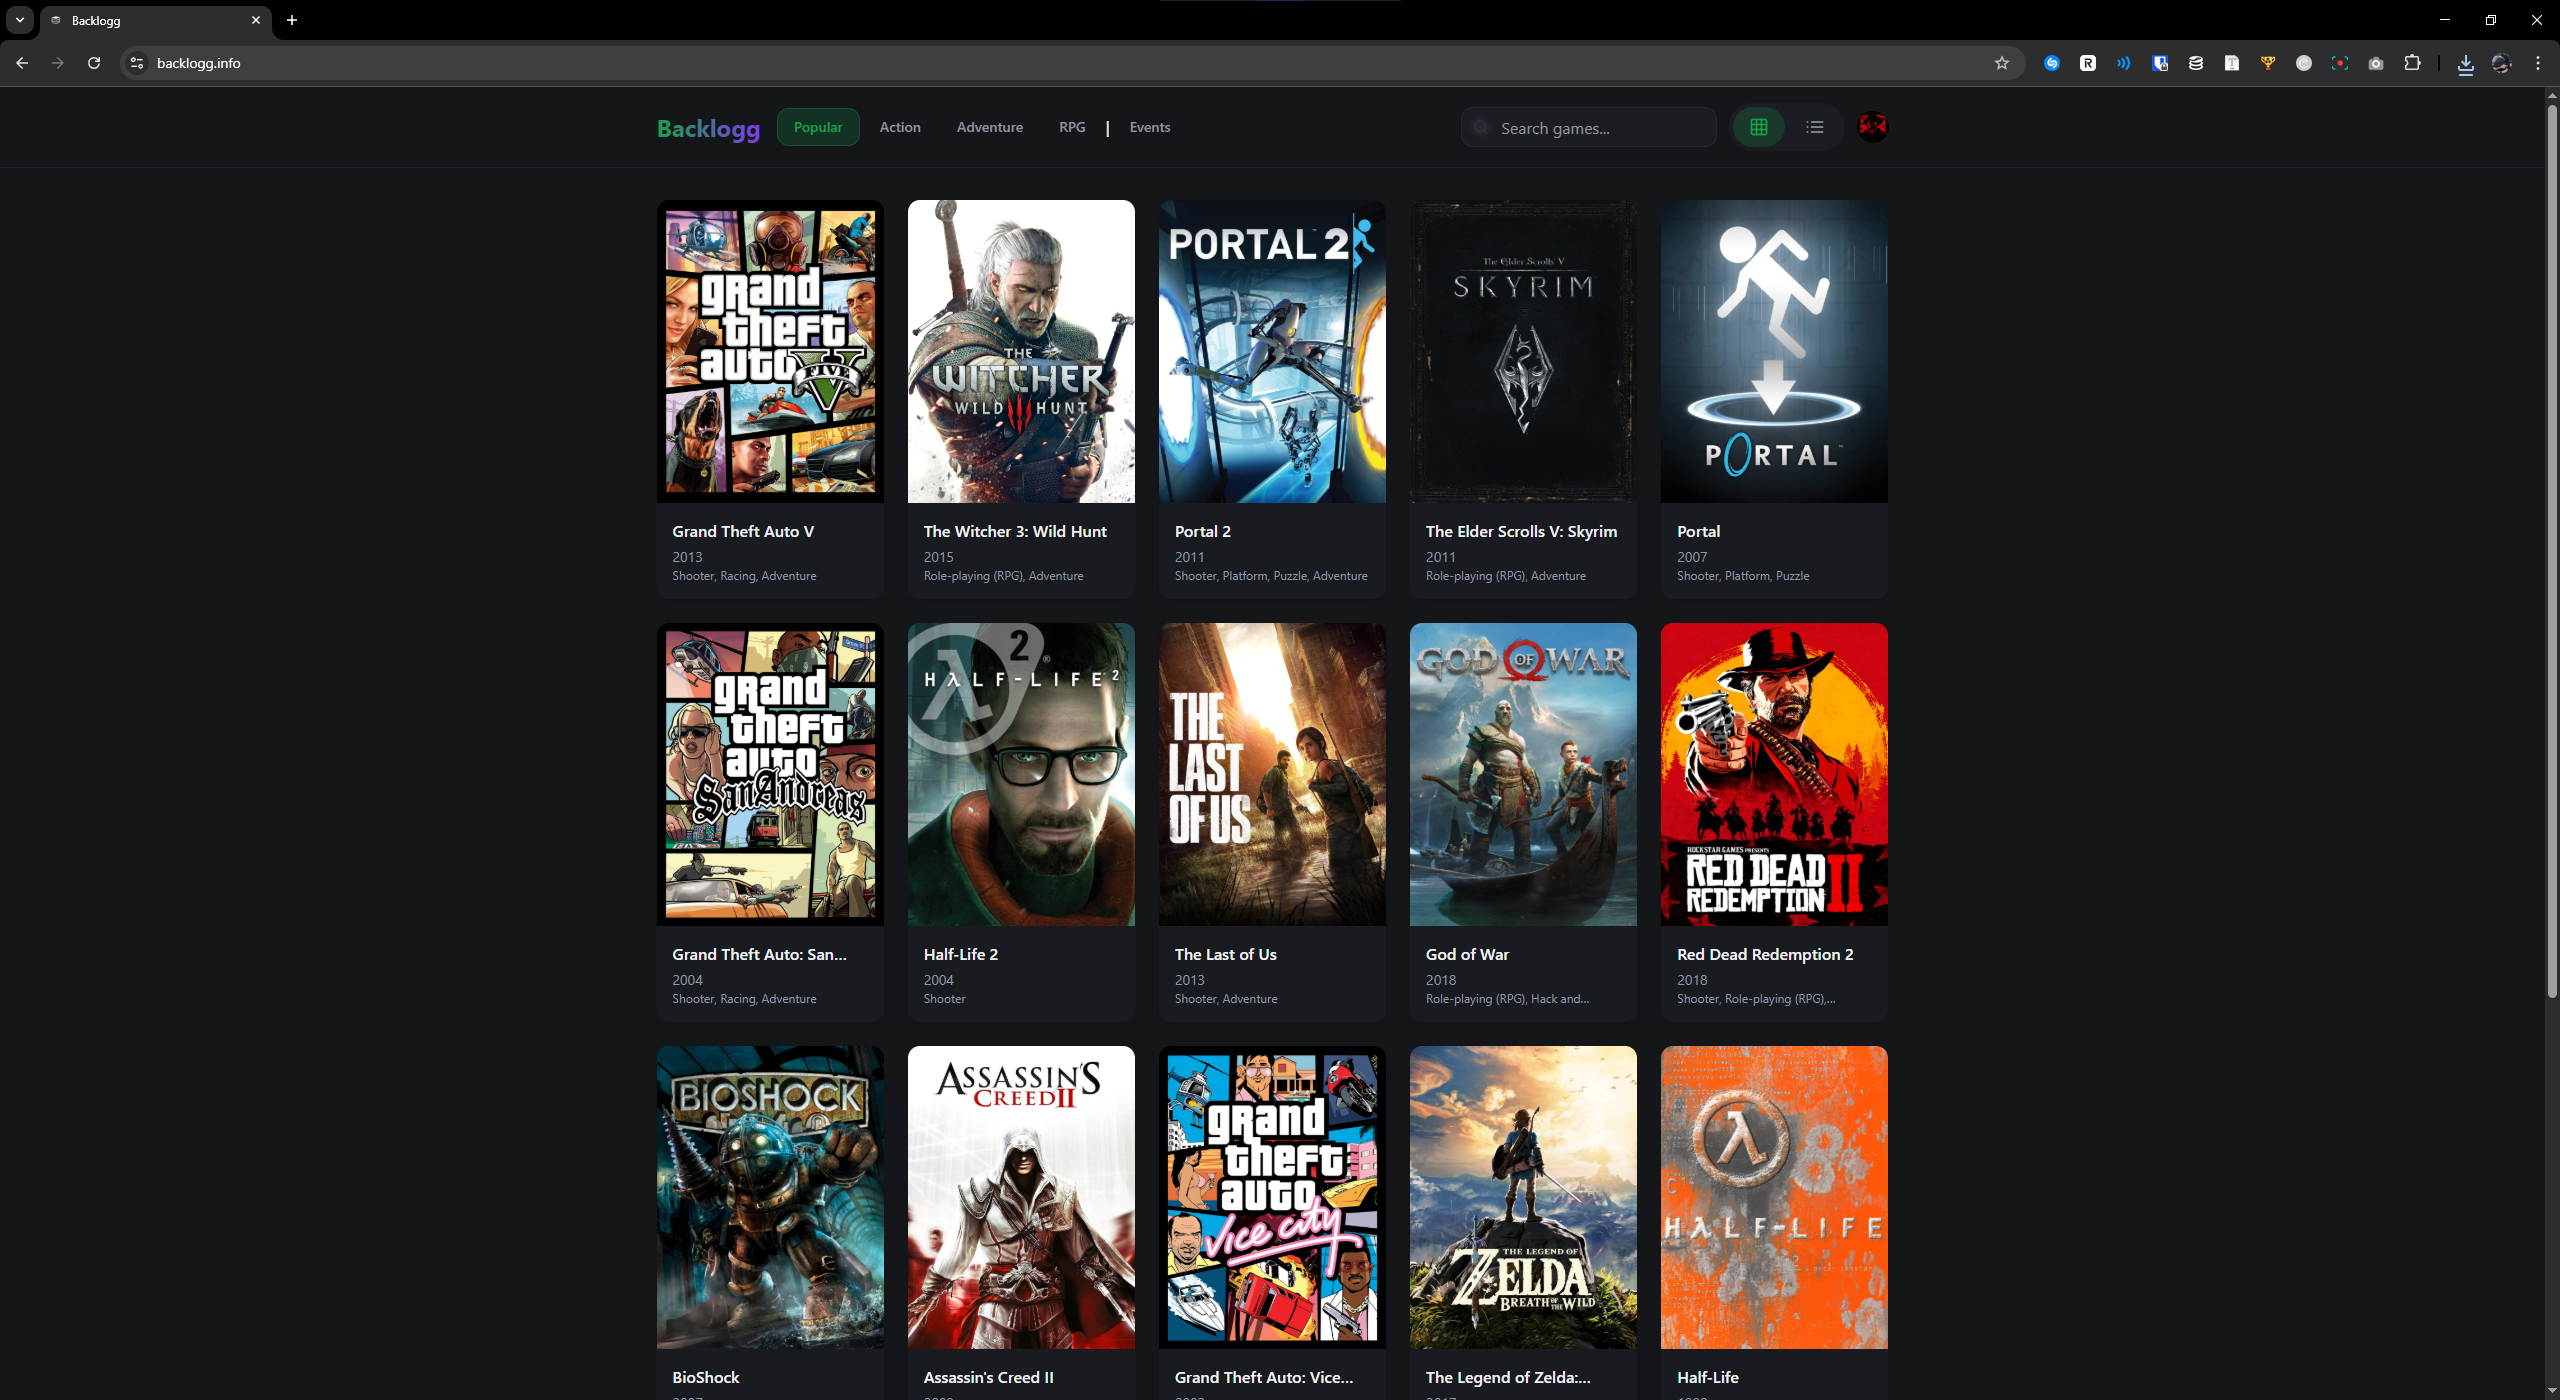Show browser downloads
Screen dimensions: 2560x1400
coord(2465,64)
